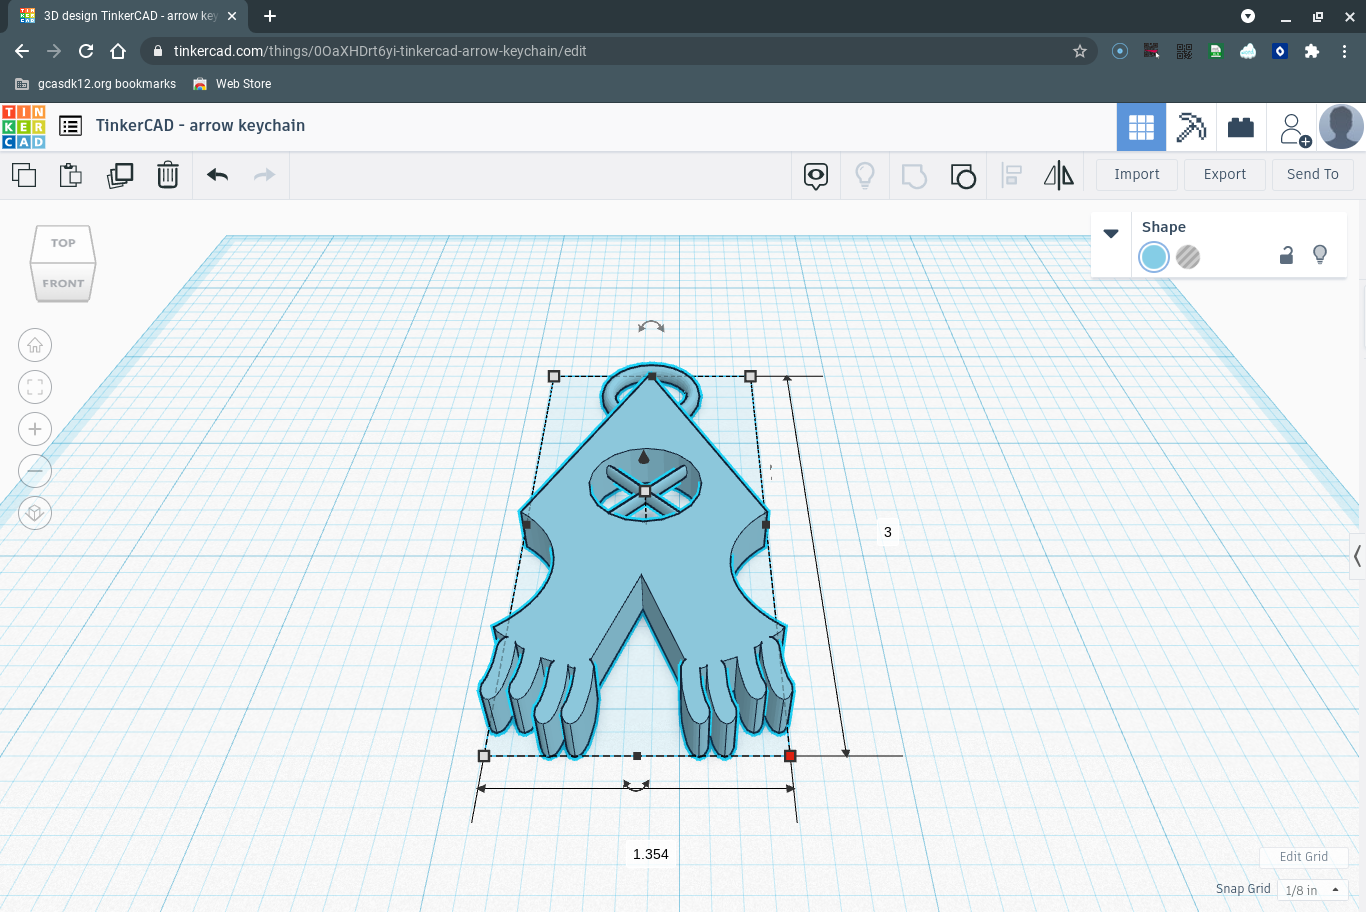
Task: Select the blue Solid color swatch
Action: coord(1154,257)
